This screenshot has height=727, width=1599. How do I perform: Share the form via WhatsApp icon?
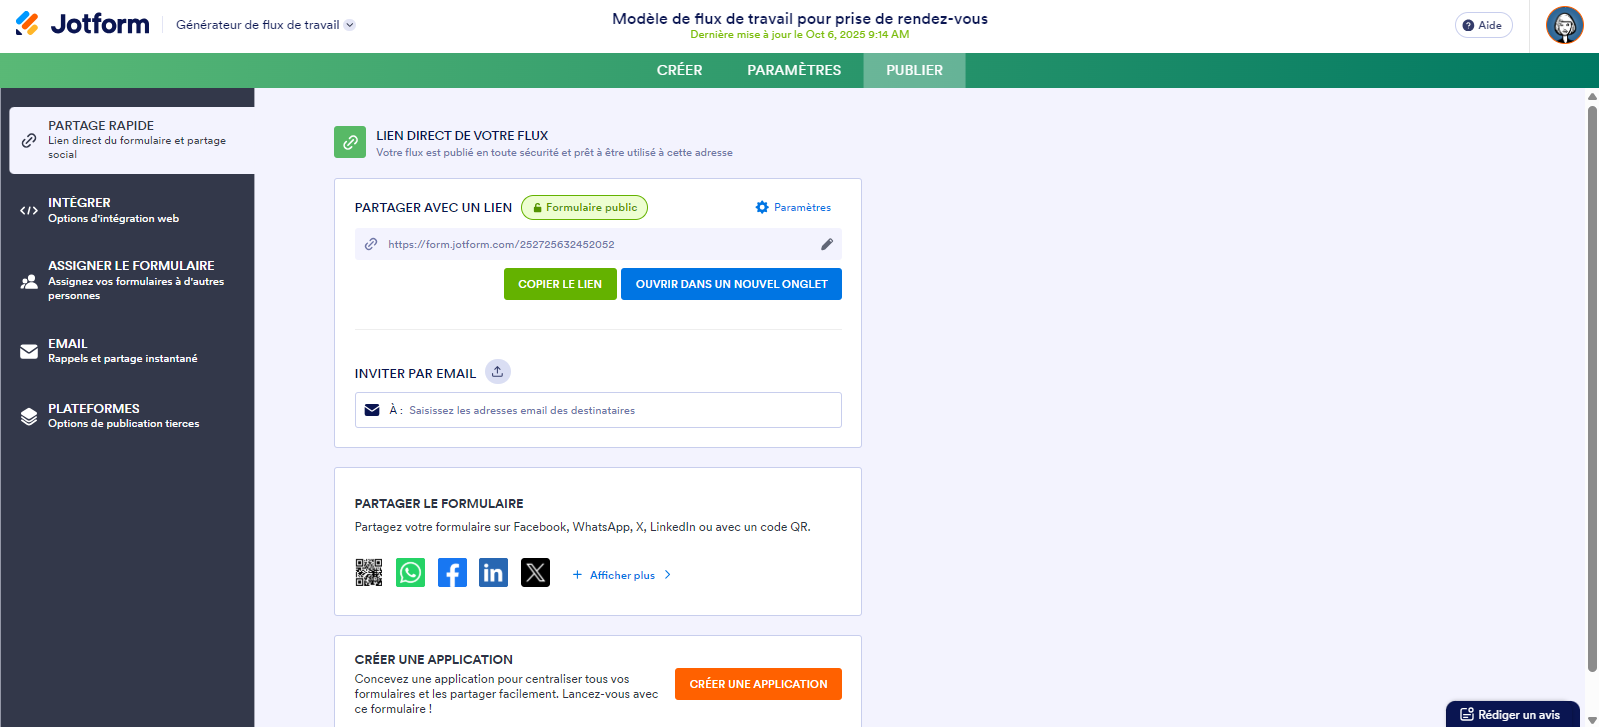click(410, 573)
